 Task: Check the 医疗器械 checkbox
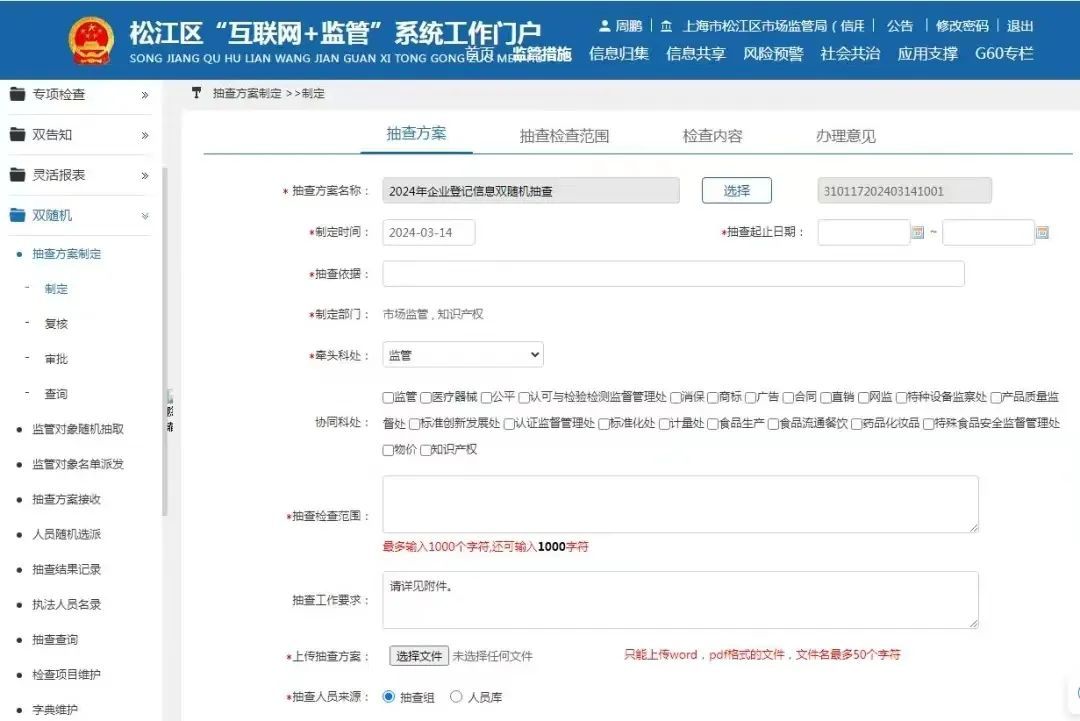[426, 397]
